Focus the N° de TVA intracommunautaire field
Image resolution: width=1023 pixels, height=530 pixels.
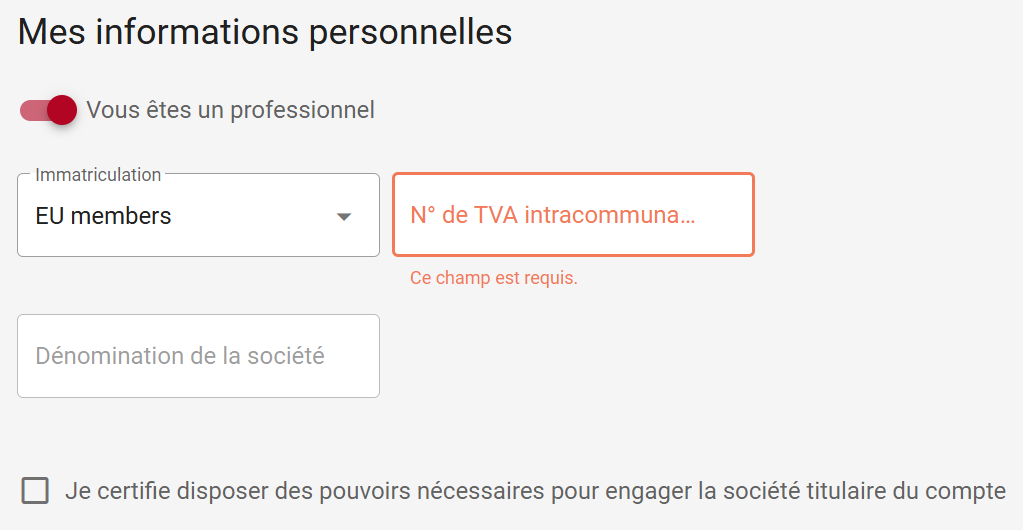pos(573,215)
